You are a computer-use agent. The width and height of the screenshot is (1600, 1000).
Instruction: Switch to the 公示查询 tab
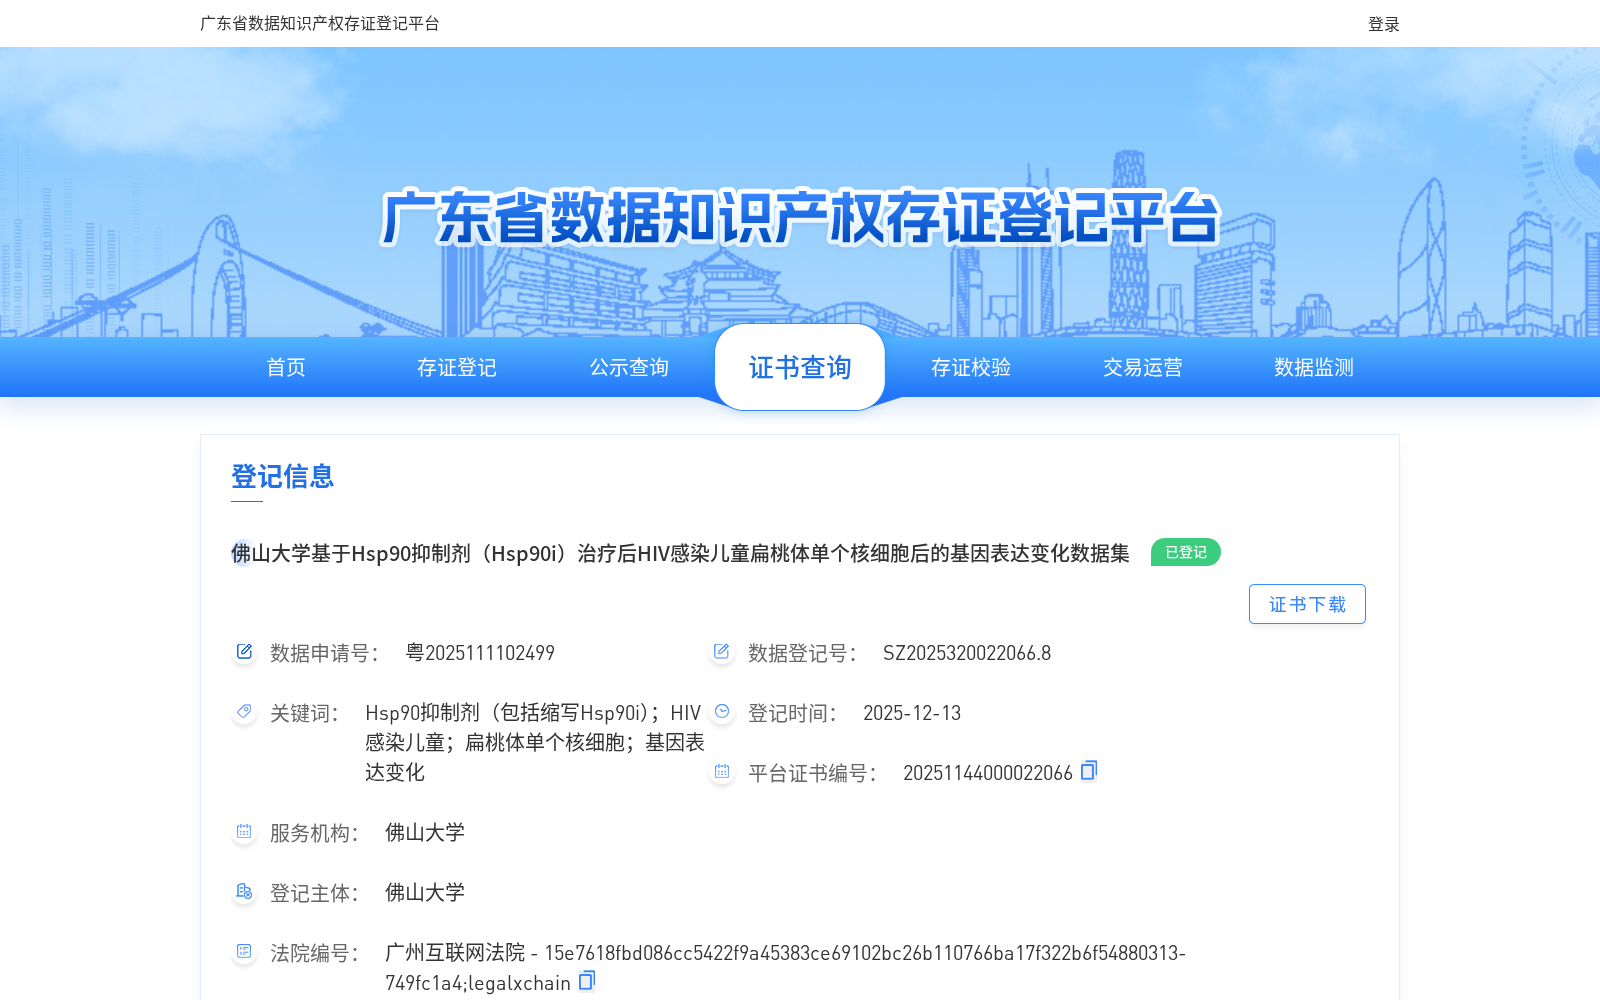(x=629, y=368)
